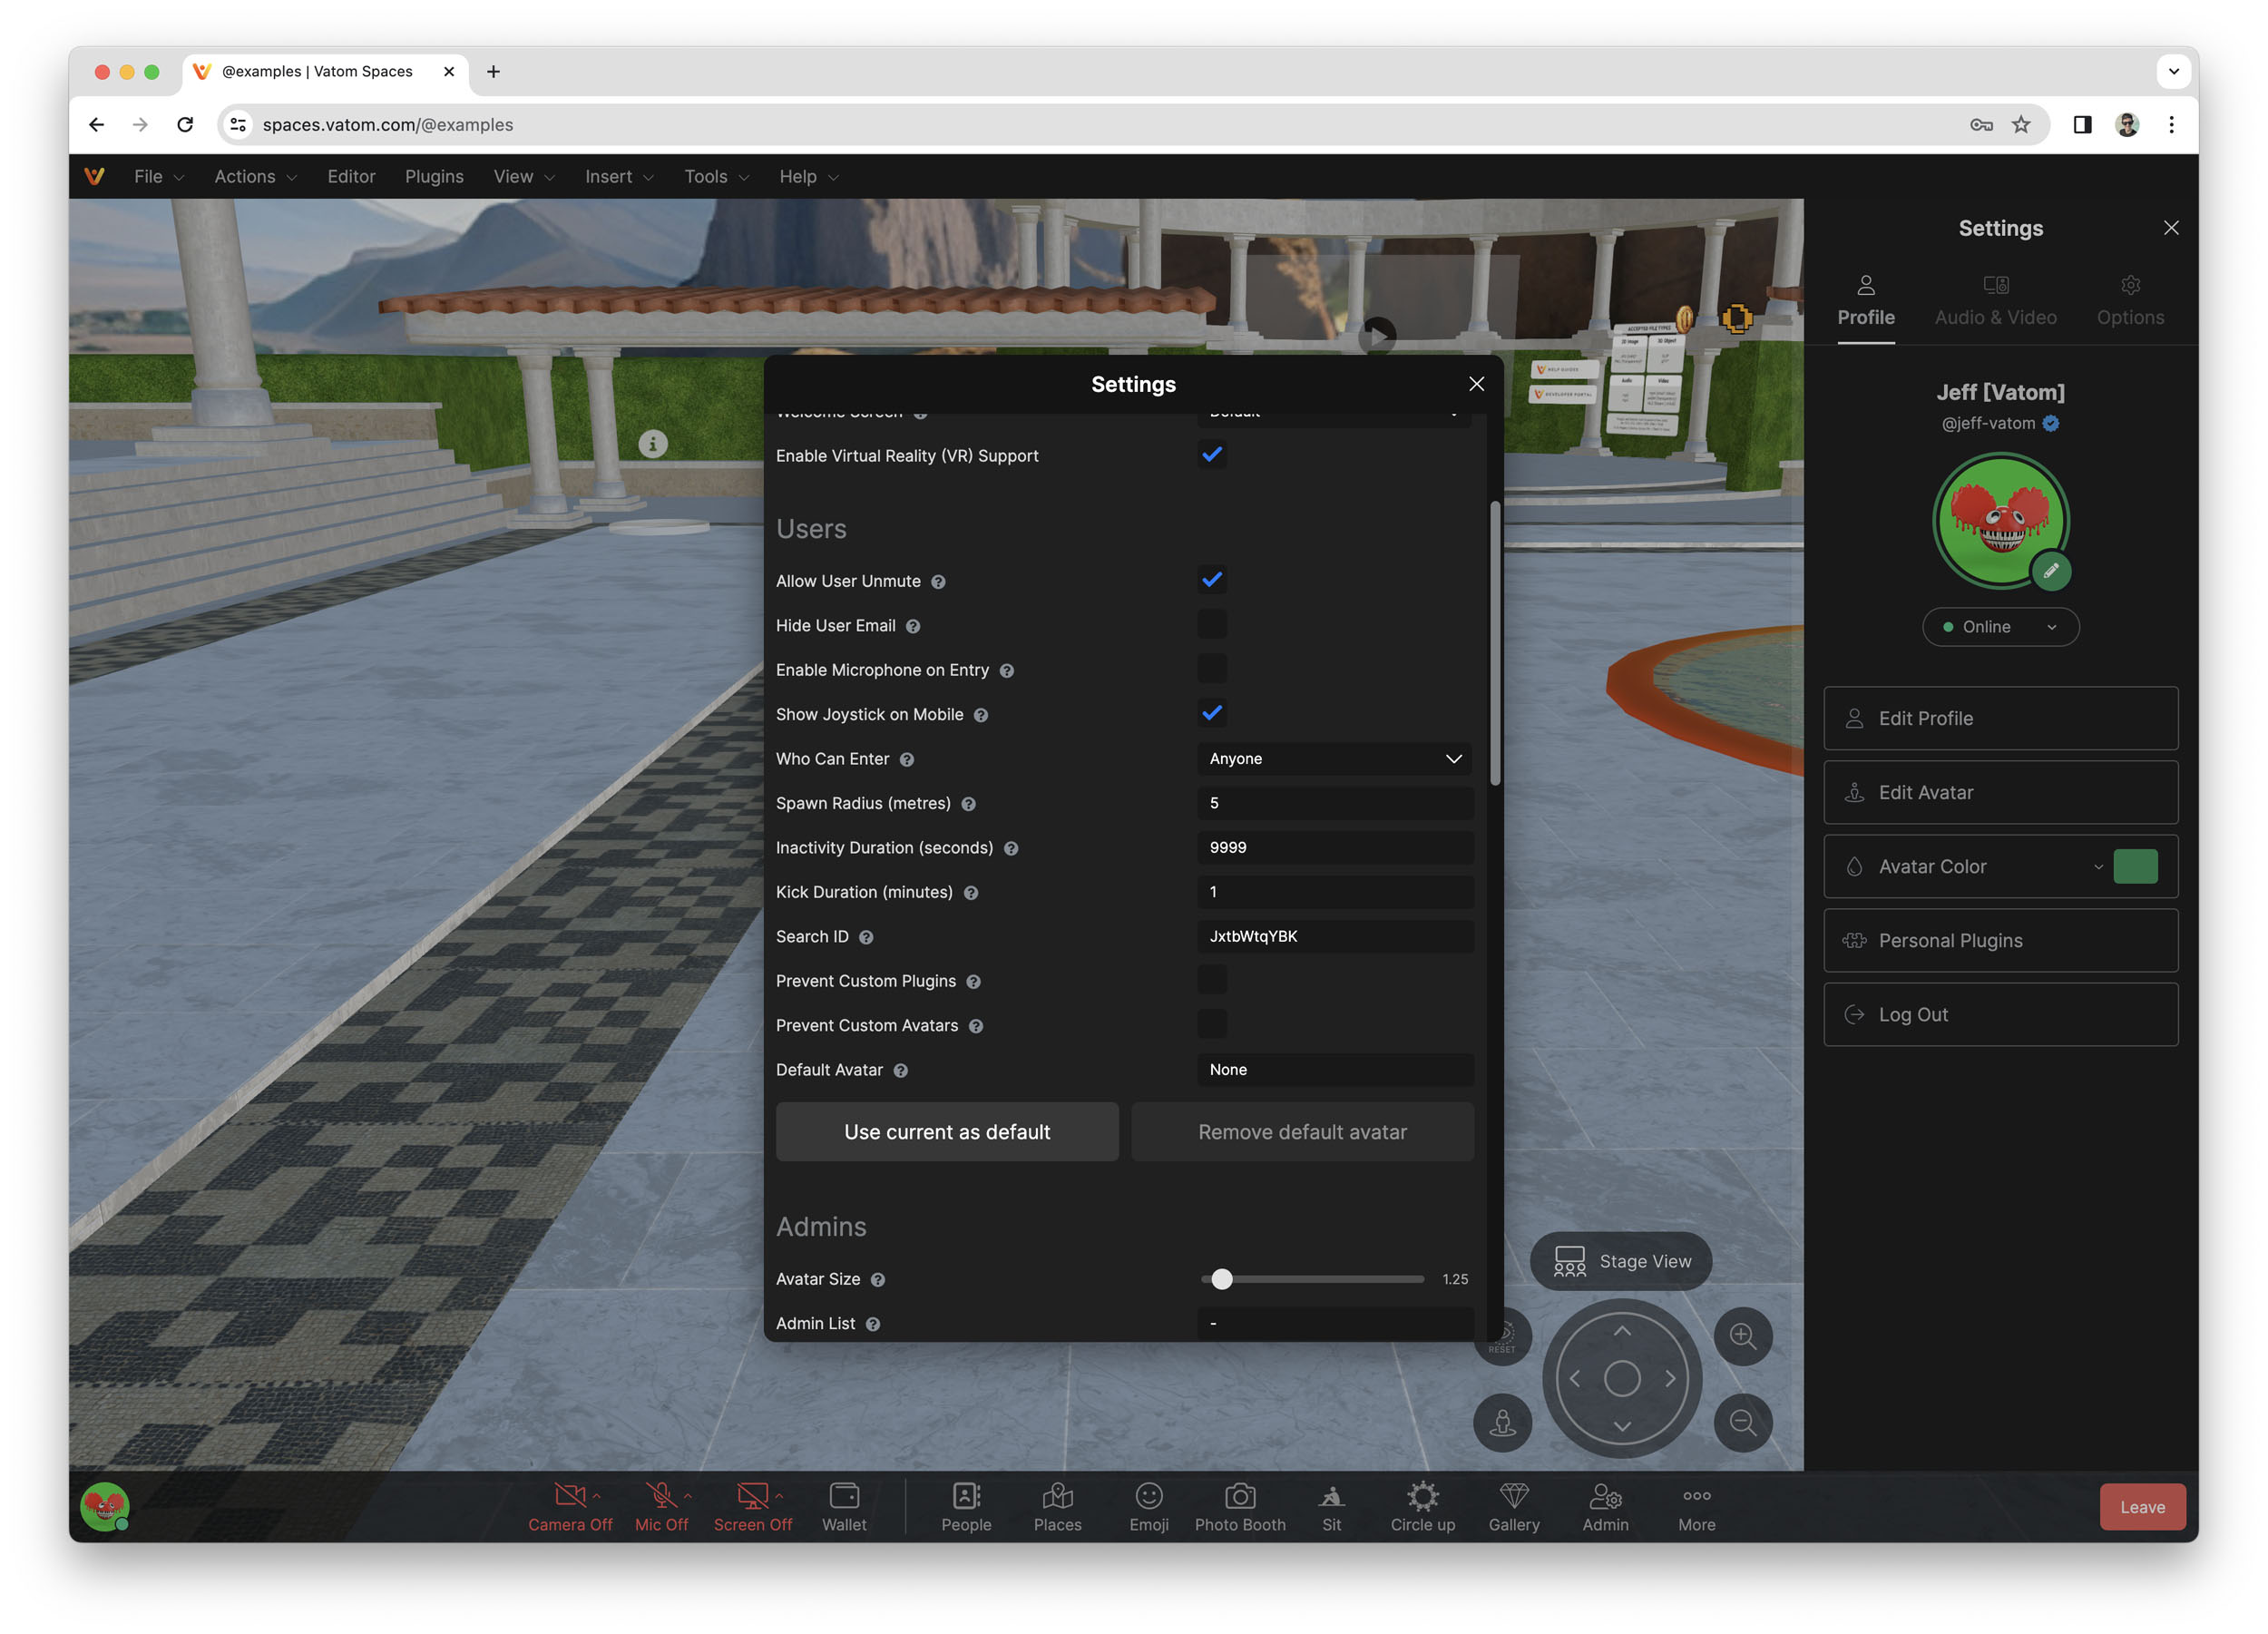Open the Places map

coord(1057,1506)
